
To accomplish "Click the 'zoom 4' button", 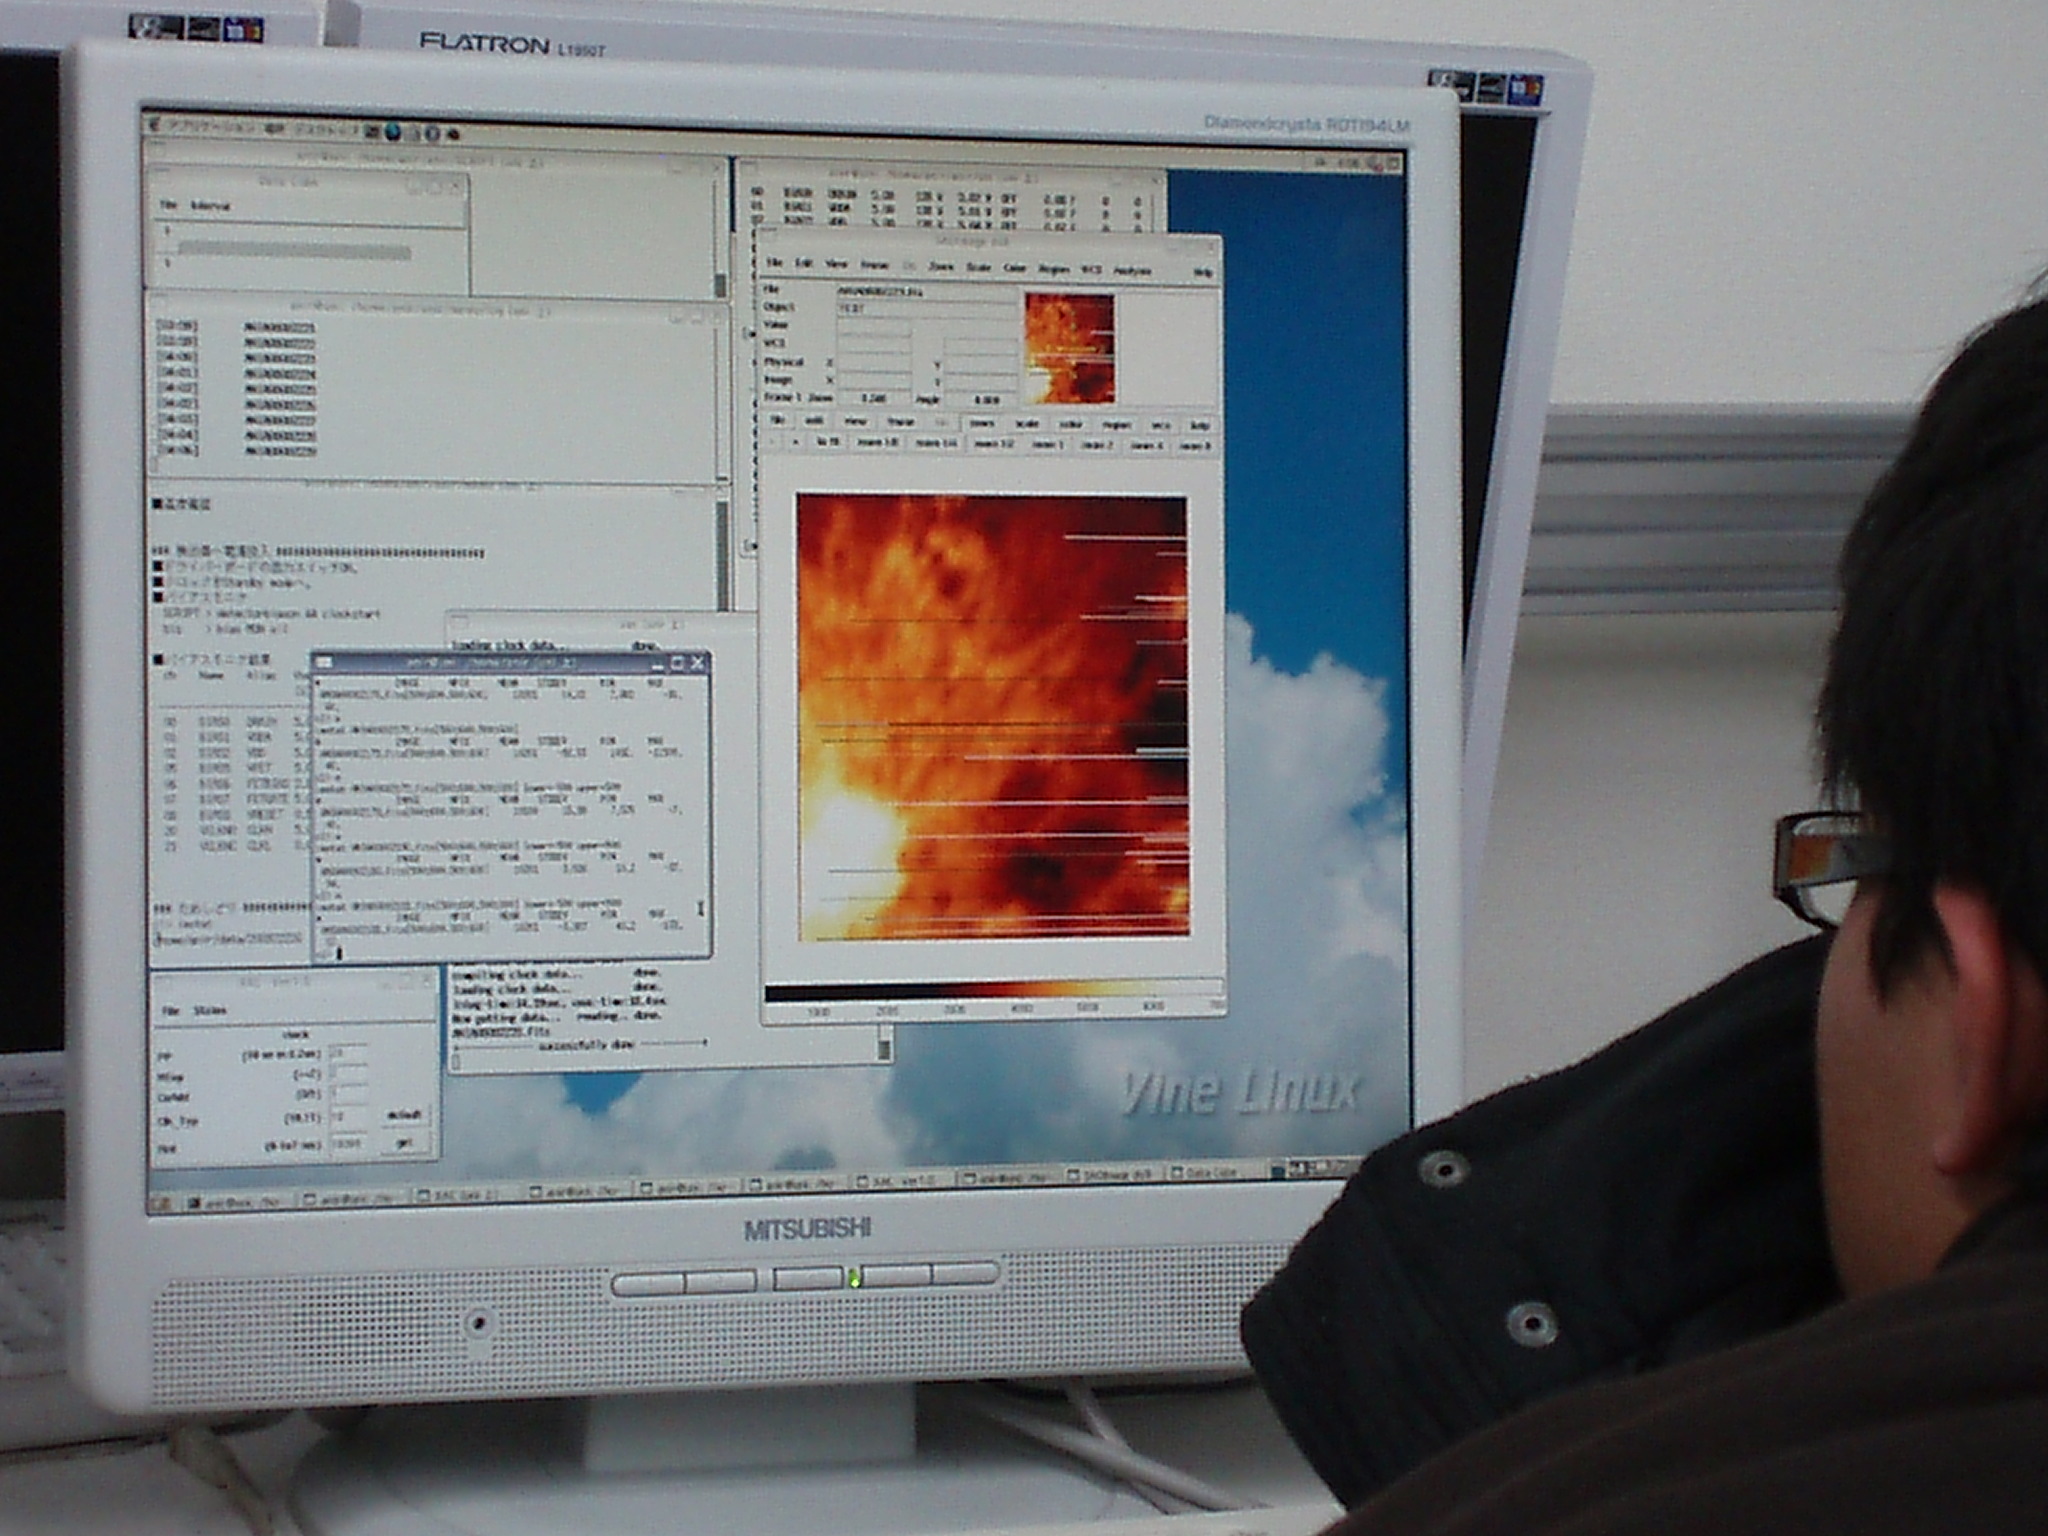I will [1146, 446].
